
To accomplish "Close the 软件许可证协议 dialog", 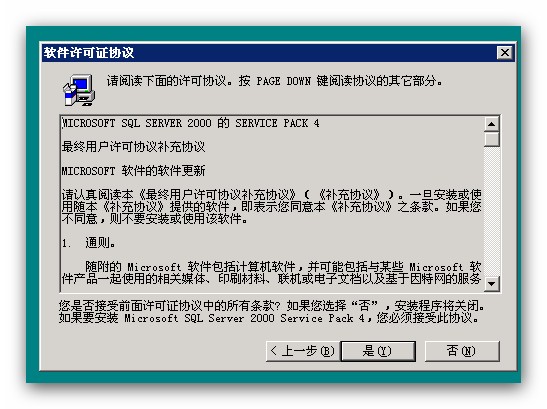I will pyautogui.click(x=504, y=53).
